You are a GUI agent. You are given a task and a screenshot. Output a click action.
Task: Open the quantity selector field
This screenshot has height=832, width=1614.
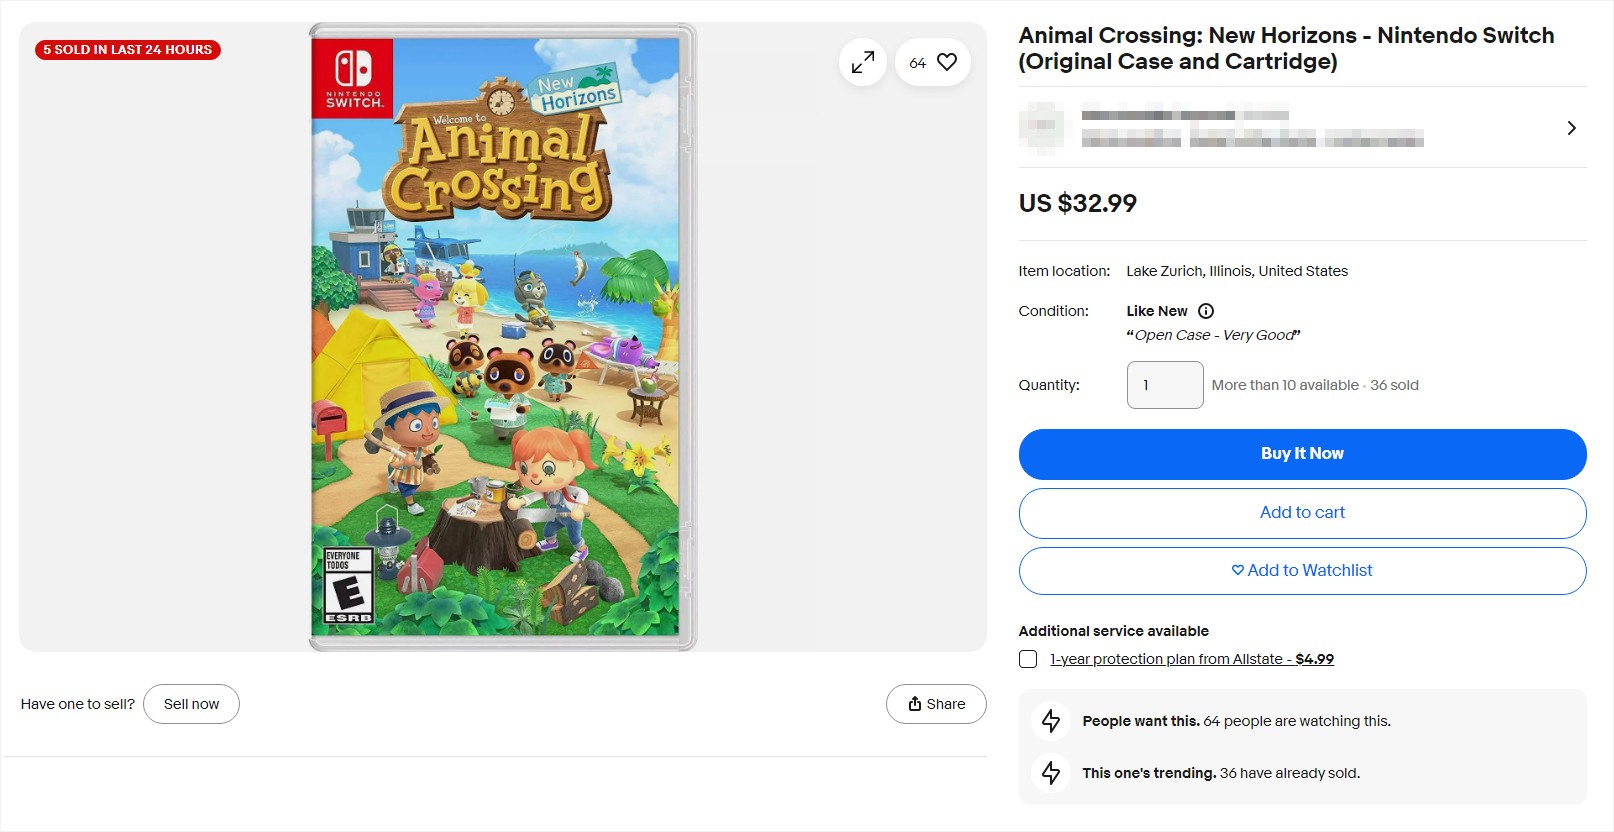[1164, 385]
